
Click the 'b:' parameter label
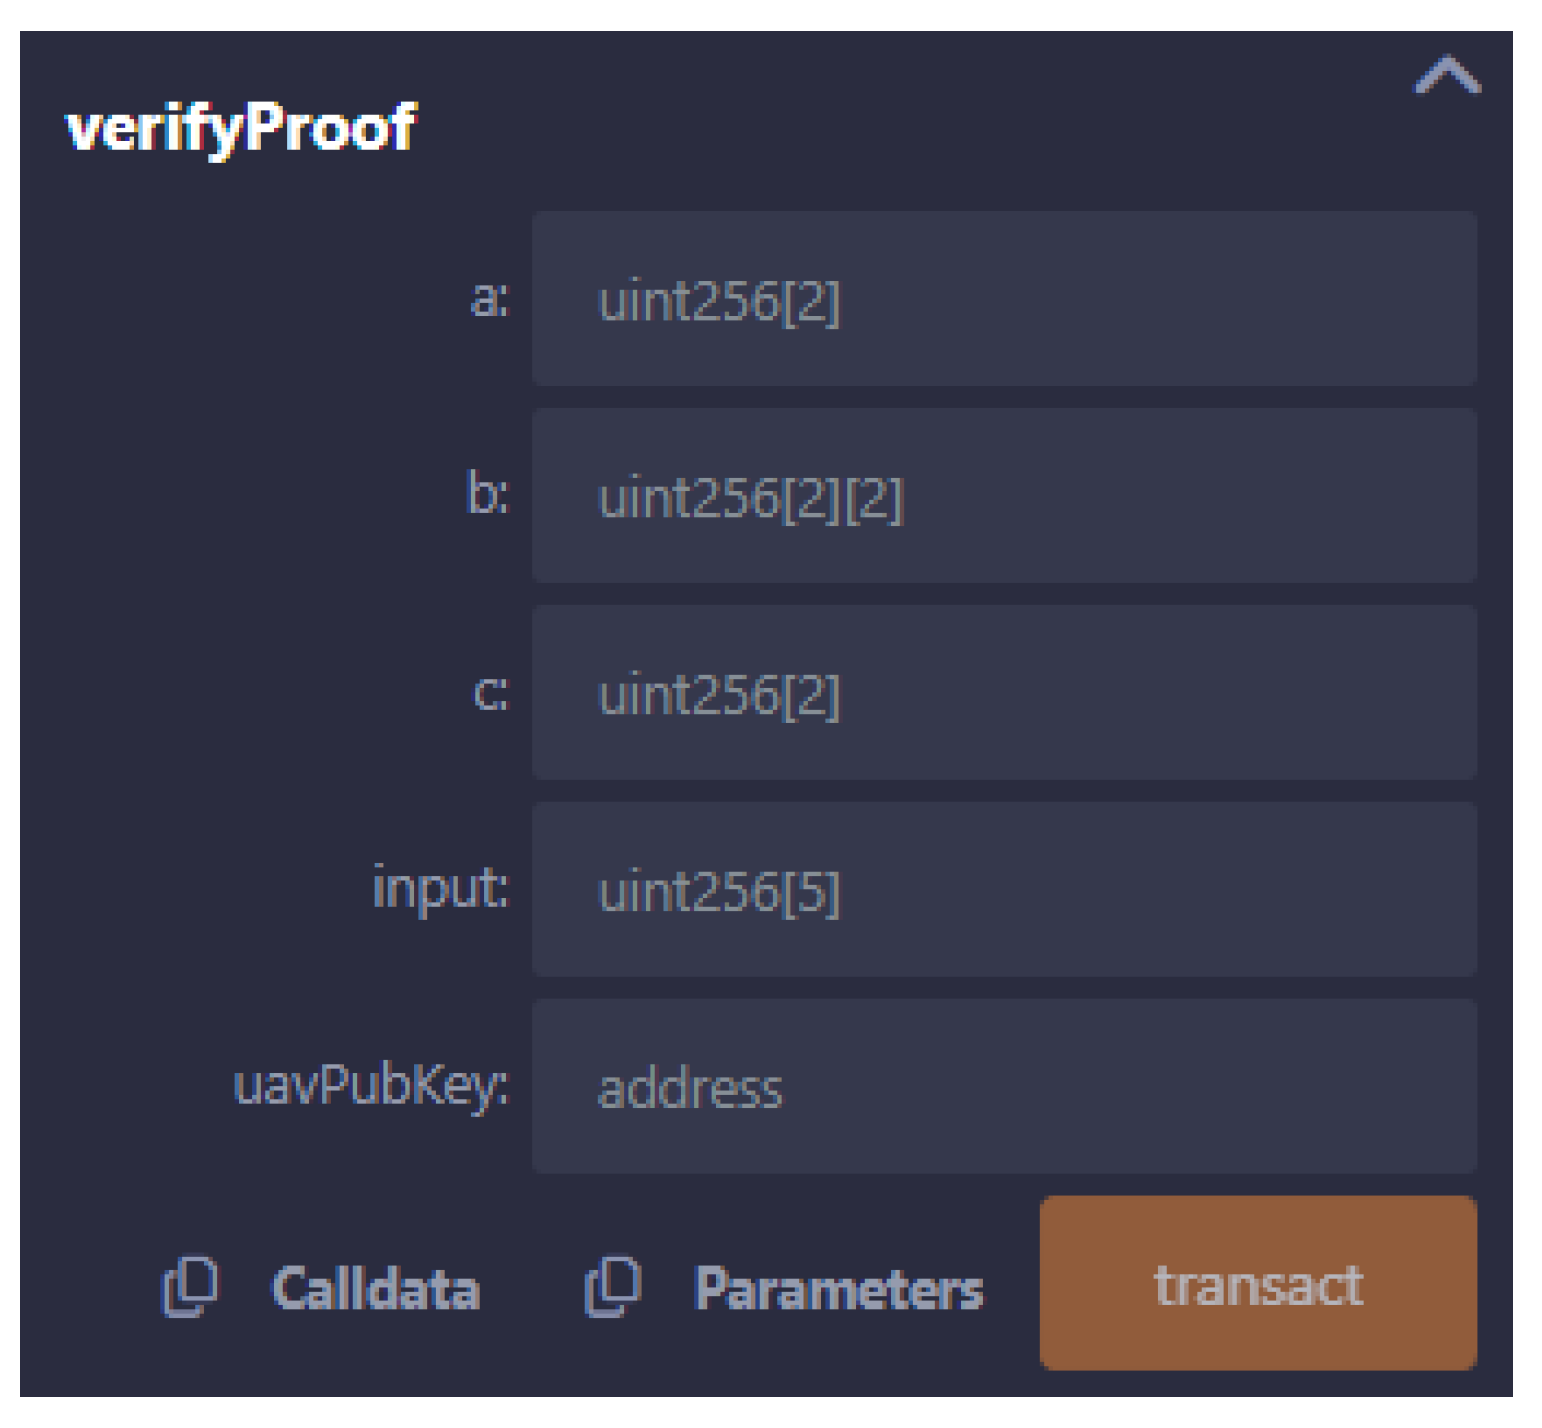tap(487, 494)
